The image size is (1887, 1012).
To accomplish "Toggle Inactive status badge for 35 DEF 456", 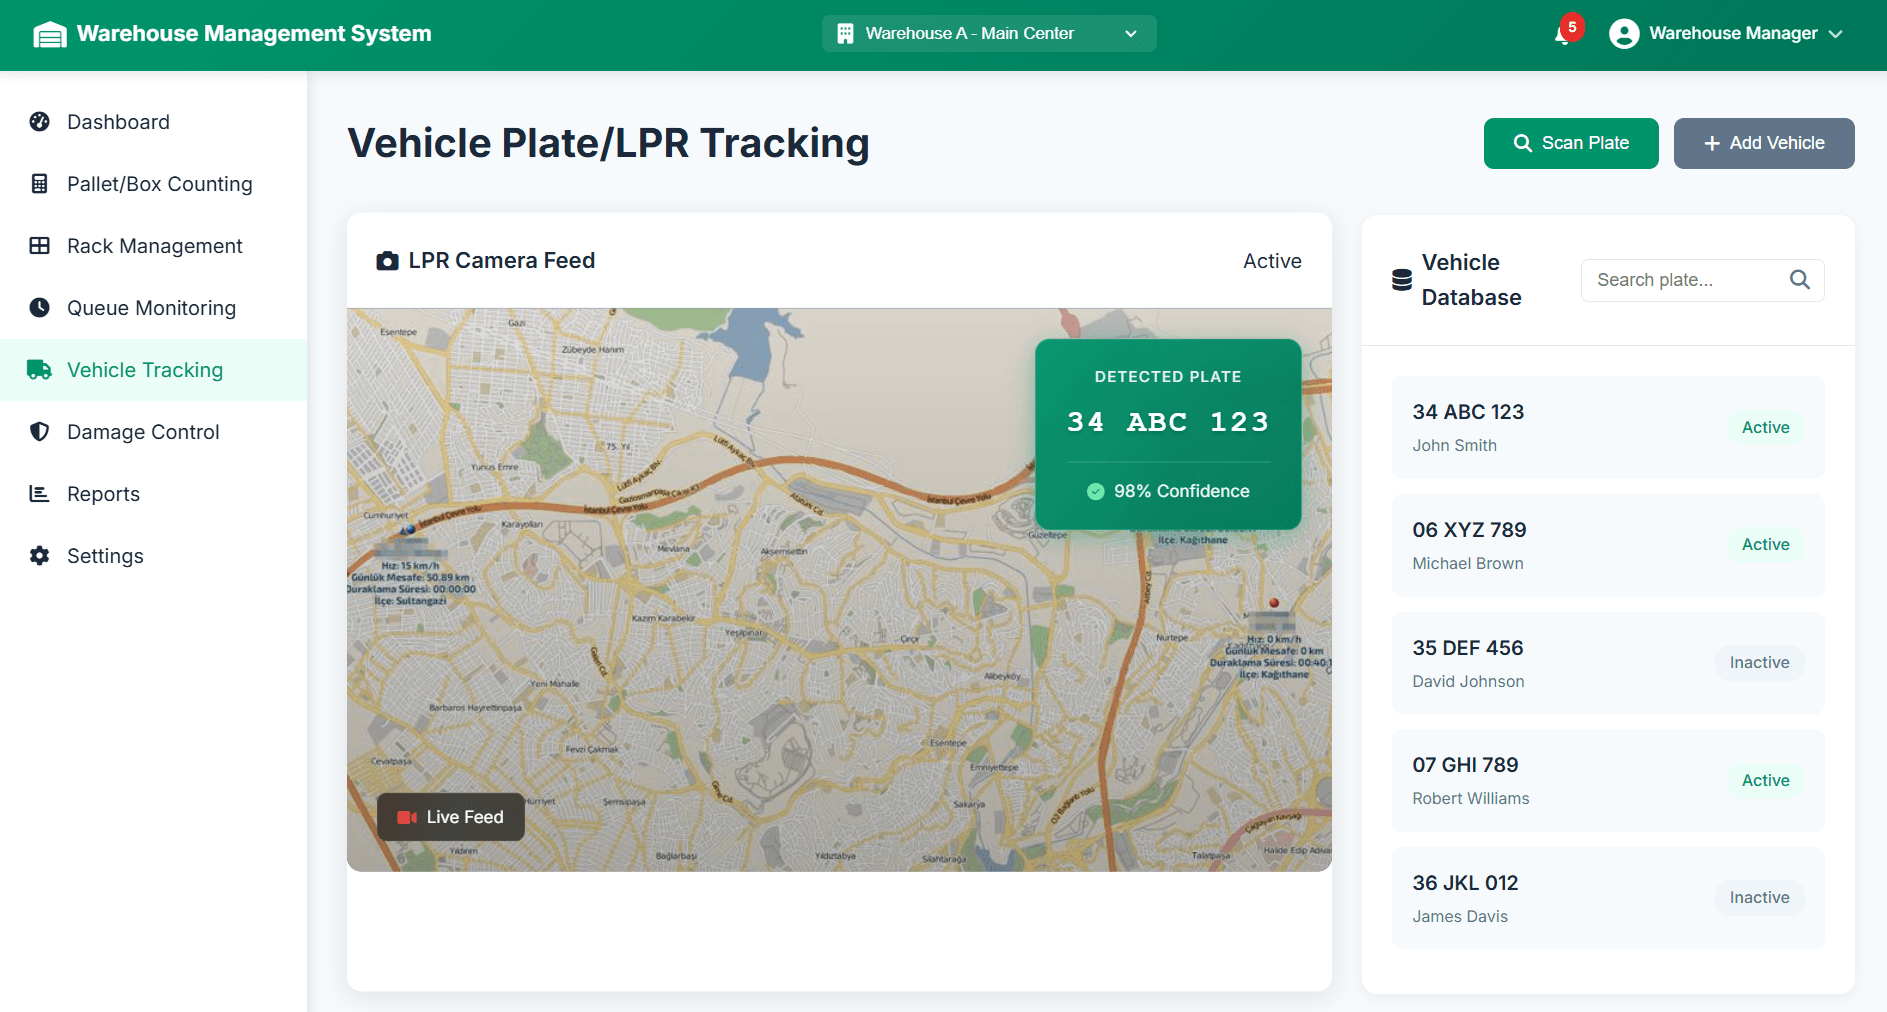I will pos(1759,663).
